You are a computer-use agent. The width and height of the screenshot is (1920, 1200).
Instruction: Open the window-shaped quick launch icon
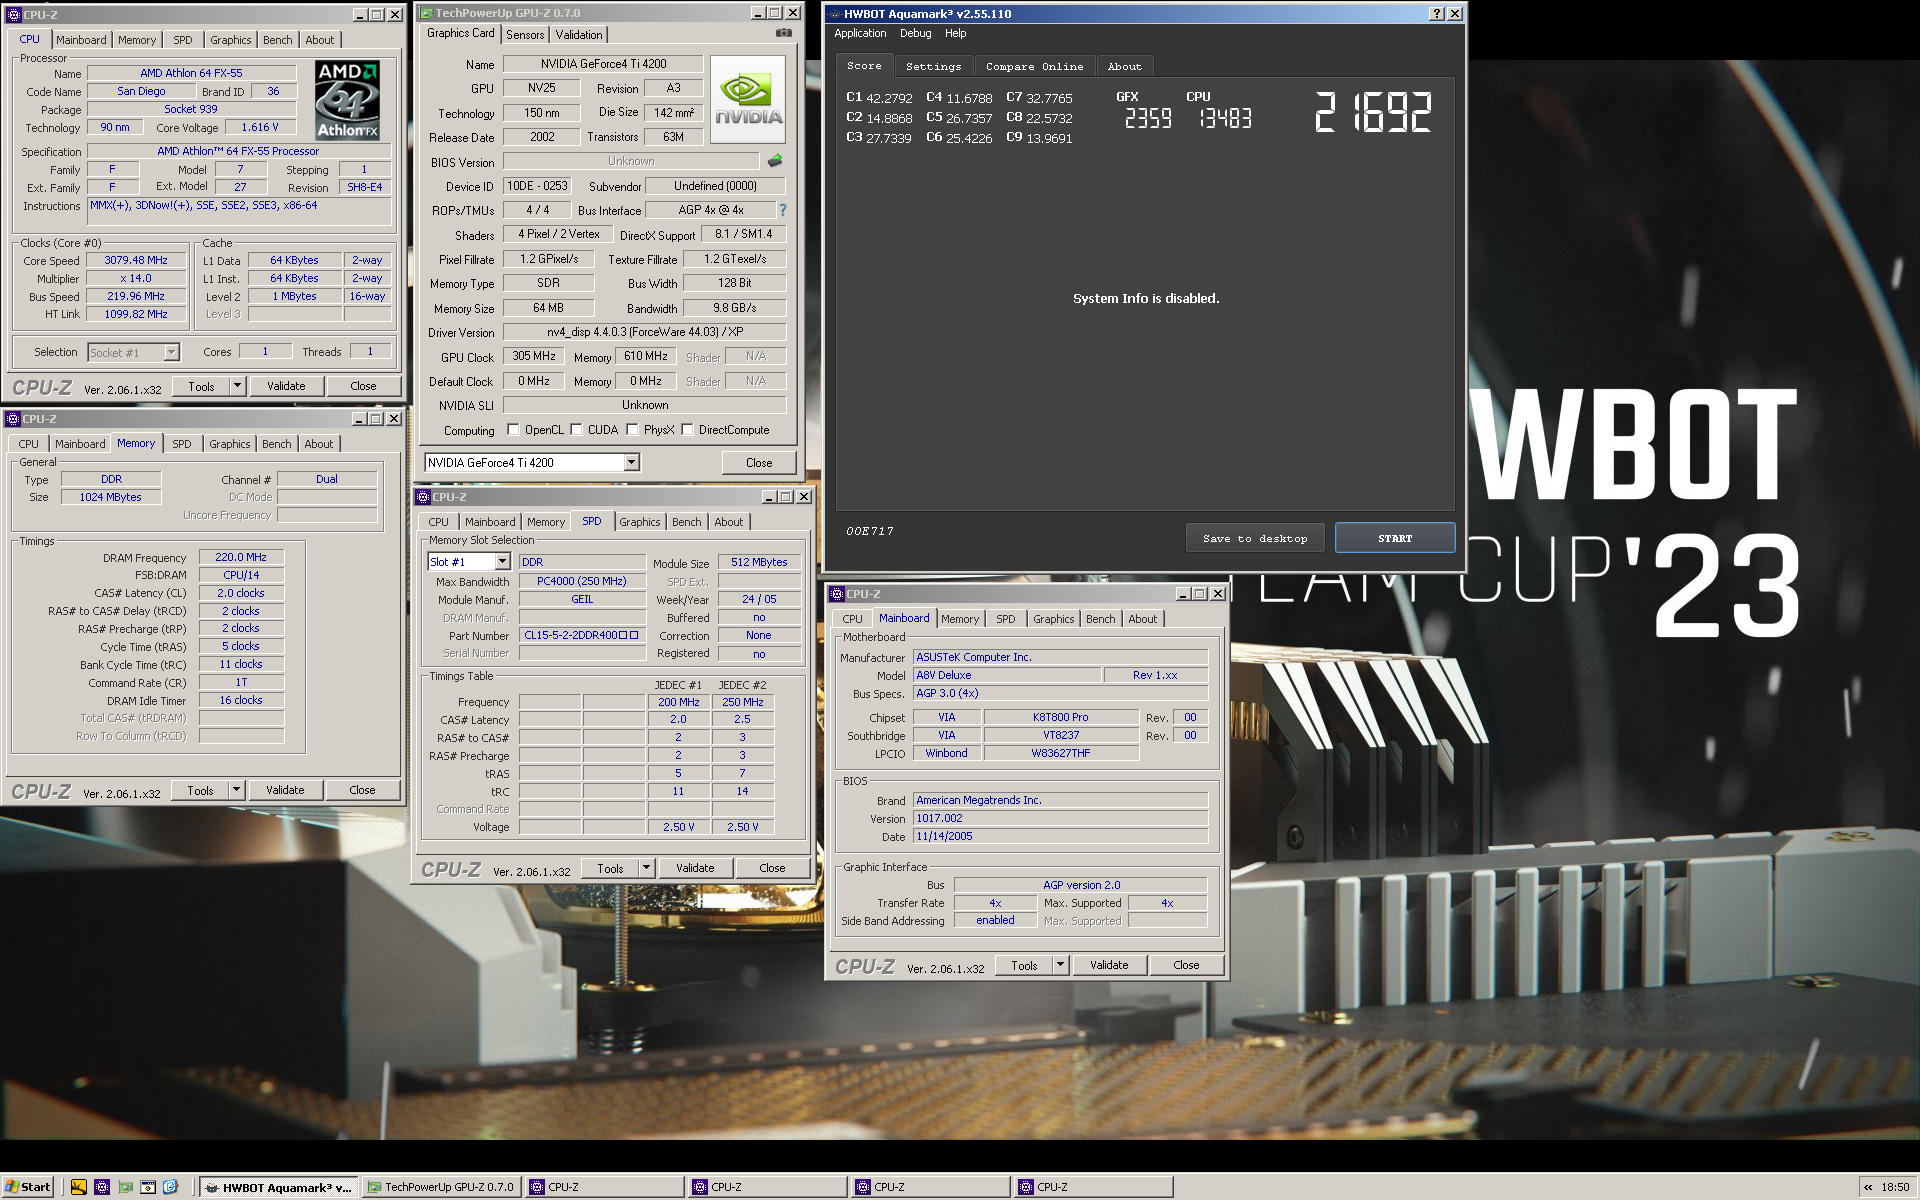tap(148, 1187)
